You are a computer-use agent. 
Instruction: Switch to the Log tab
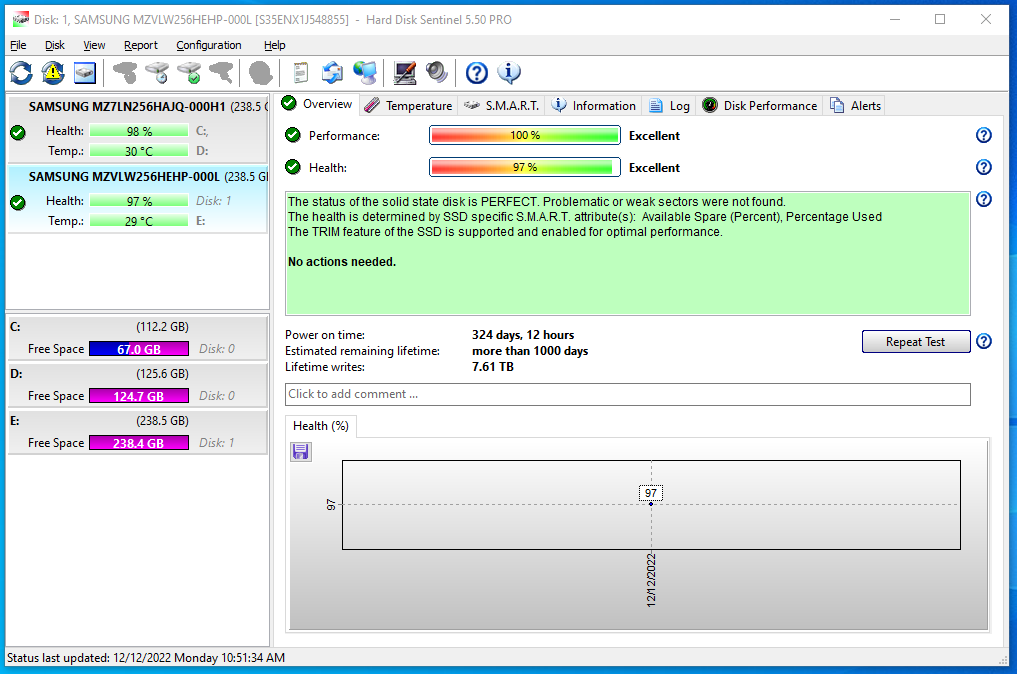click(x=669, y=106)
